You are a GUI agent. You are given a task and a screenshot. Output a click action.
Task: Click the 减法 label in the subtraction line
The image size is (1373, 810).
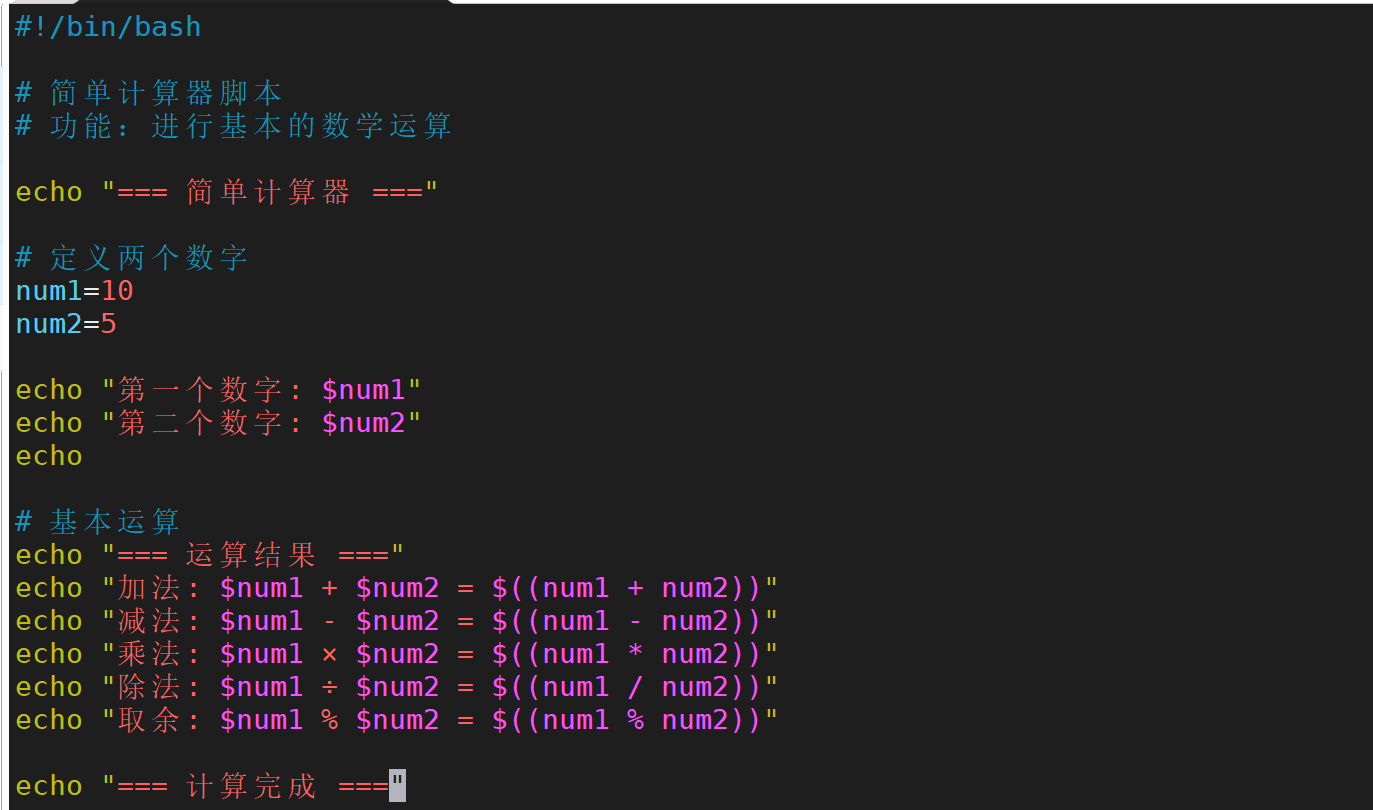click(150, 621)
